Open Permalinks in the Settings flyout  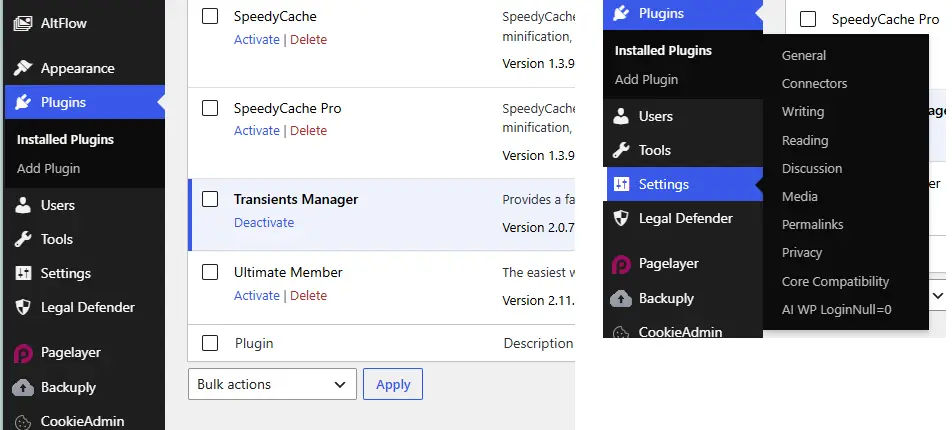coord(812,225)
